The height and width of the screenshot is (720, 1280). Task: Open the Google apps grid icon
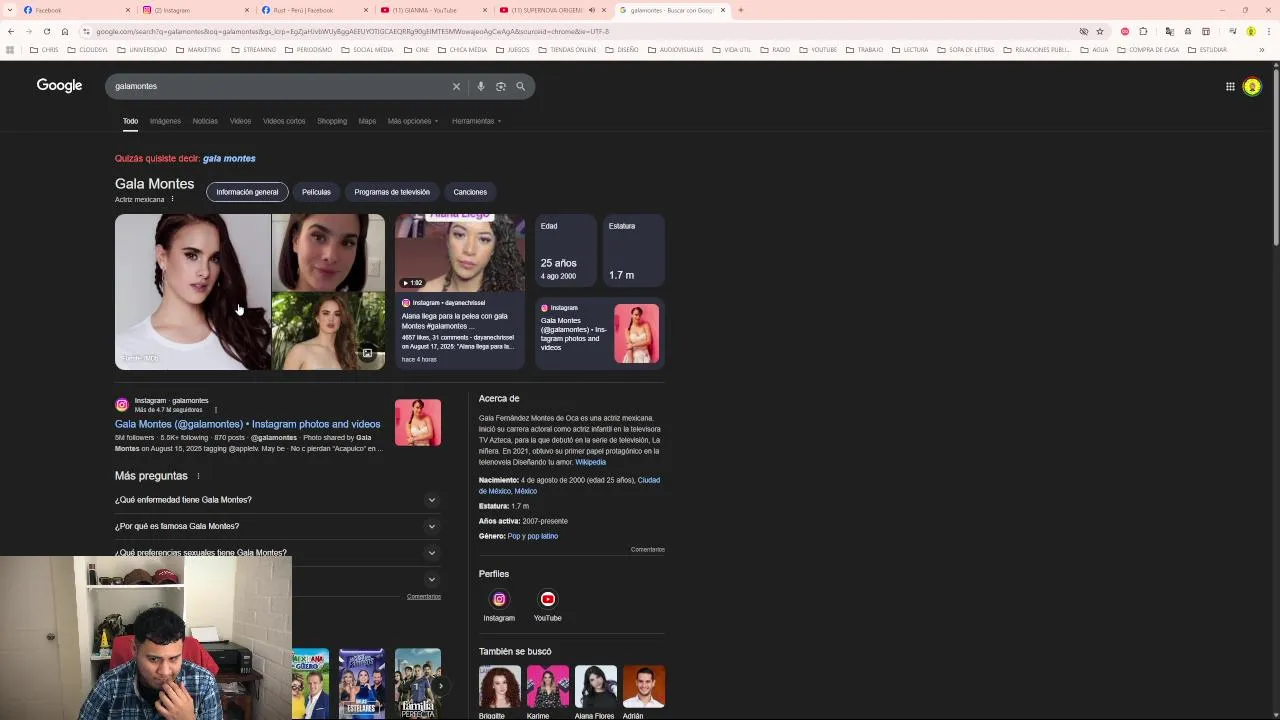(x=1230, y=86)
